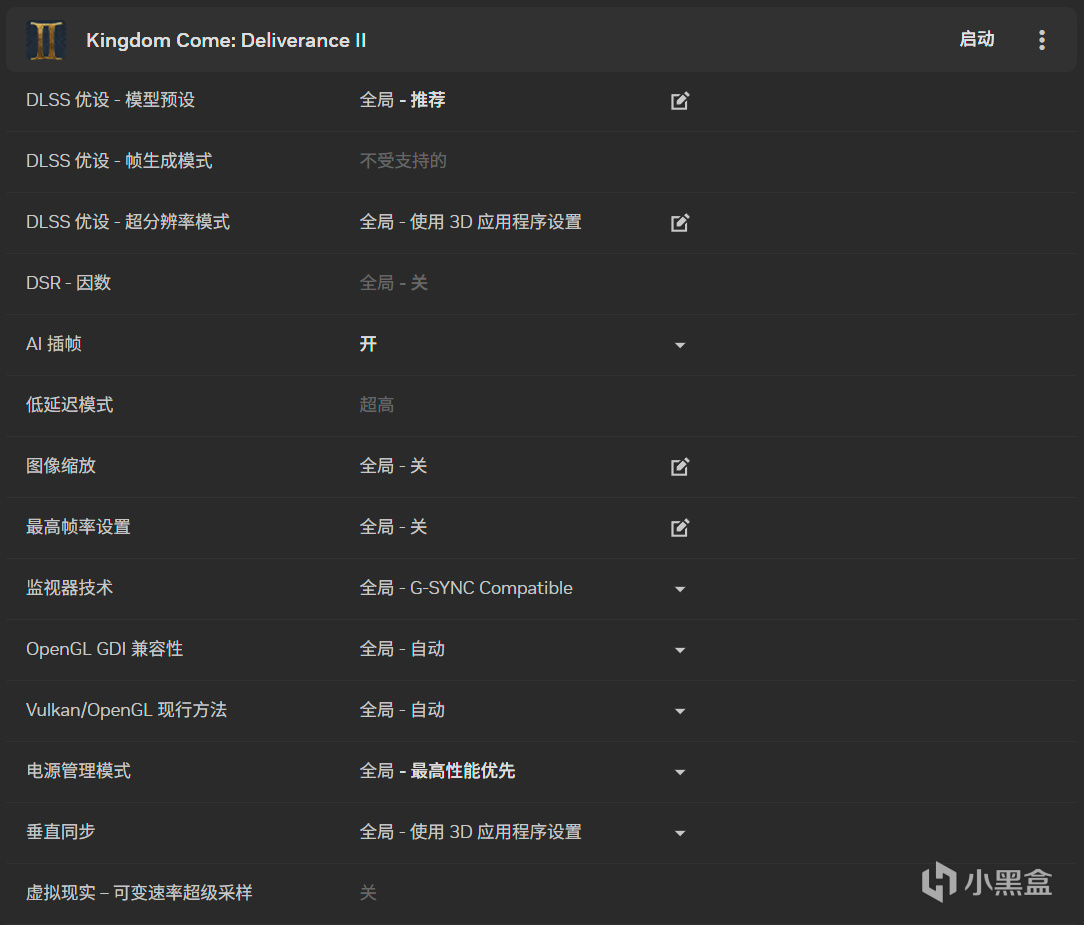Select the DLSS 优设 - 超分辨率模式 label
The width and height of the screenshot is (1084, 925).
128,222
